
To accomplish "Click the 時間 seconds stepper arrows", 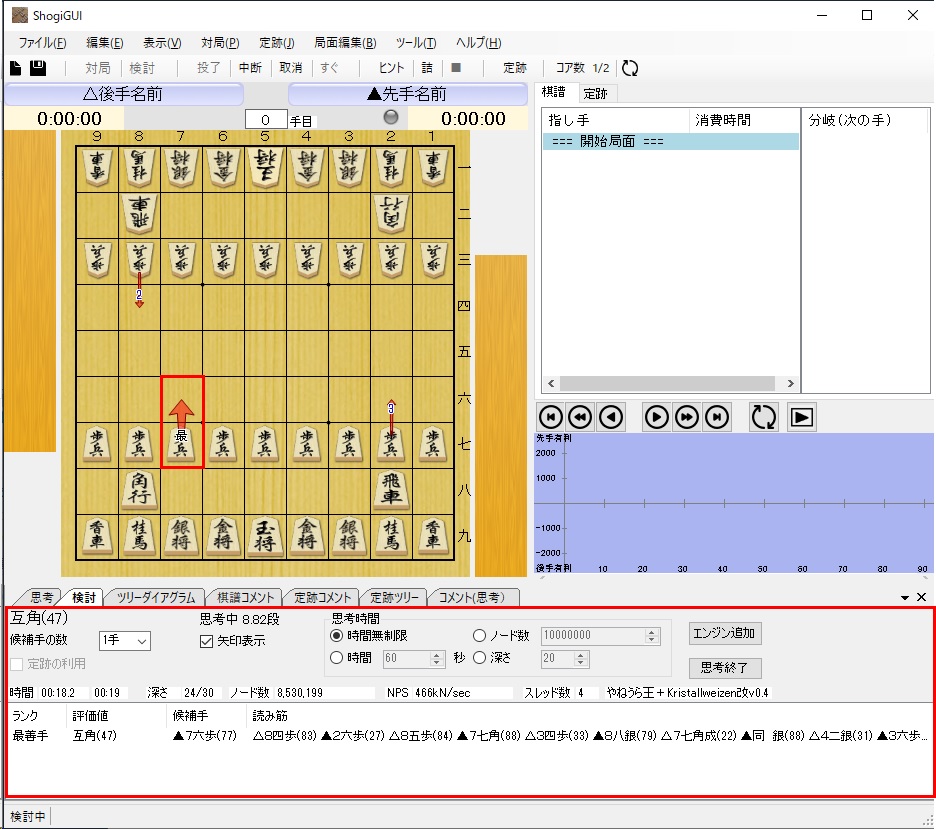I will coord(437,658).
